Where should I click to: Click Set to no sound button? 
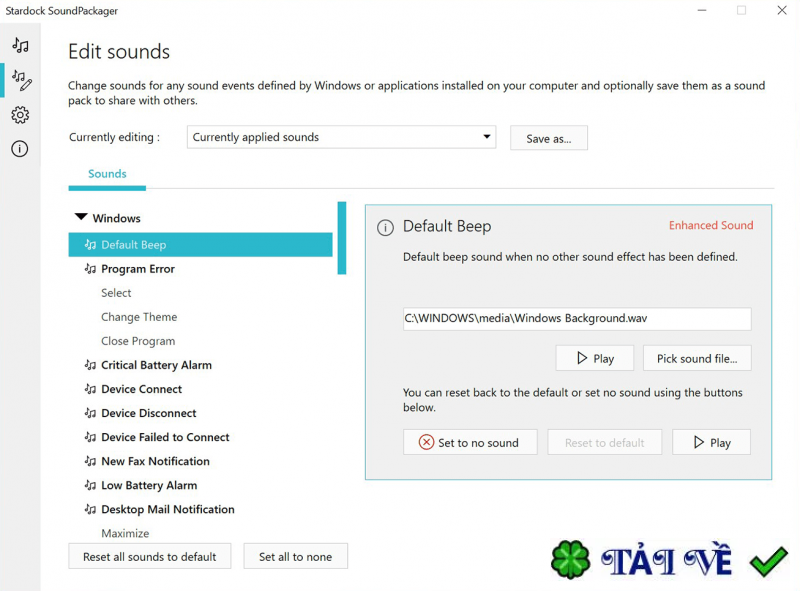tap(470, 442)
